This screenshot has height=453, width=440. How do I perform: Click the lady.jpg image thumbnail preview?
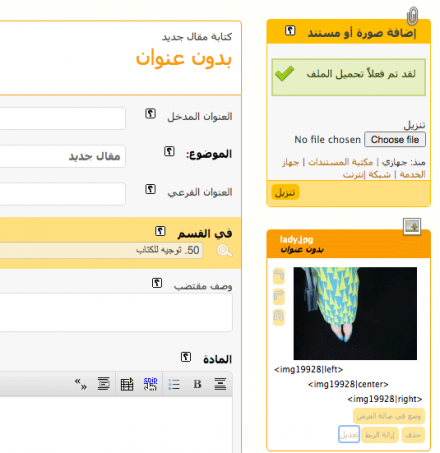[355, 313]
